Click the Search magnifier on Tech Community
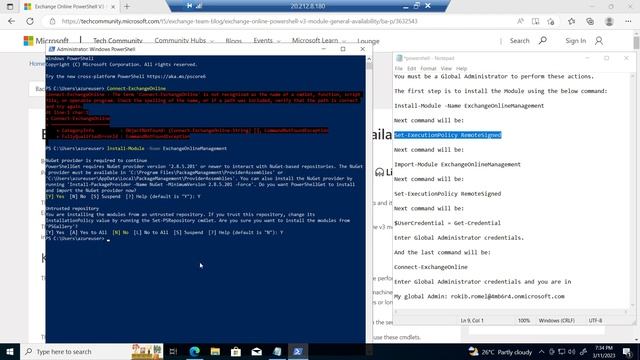This screenshot has height=360, width=640. point(542,40)
